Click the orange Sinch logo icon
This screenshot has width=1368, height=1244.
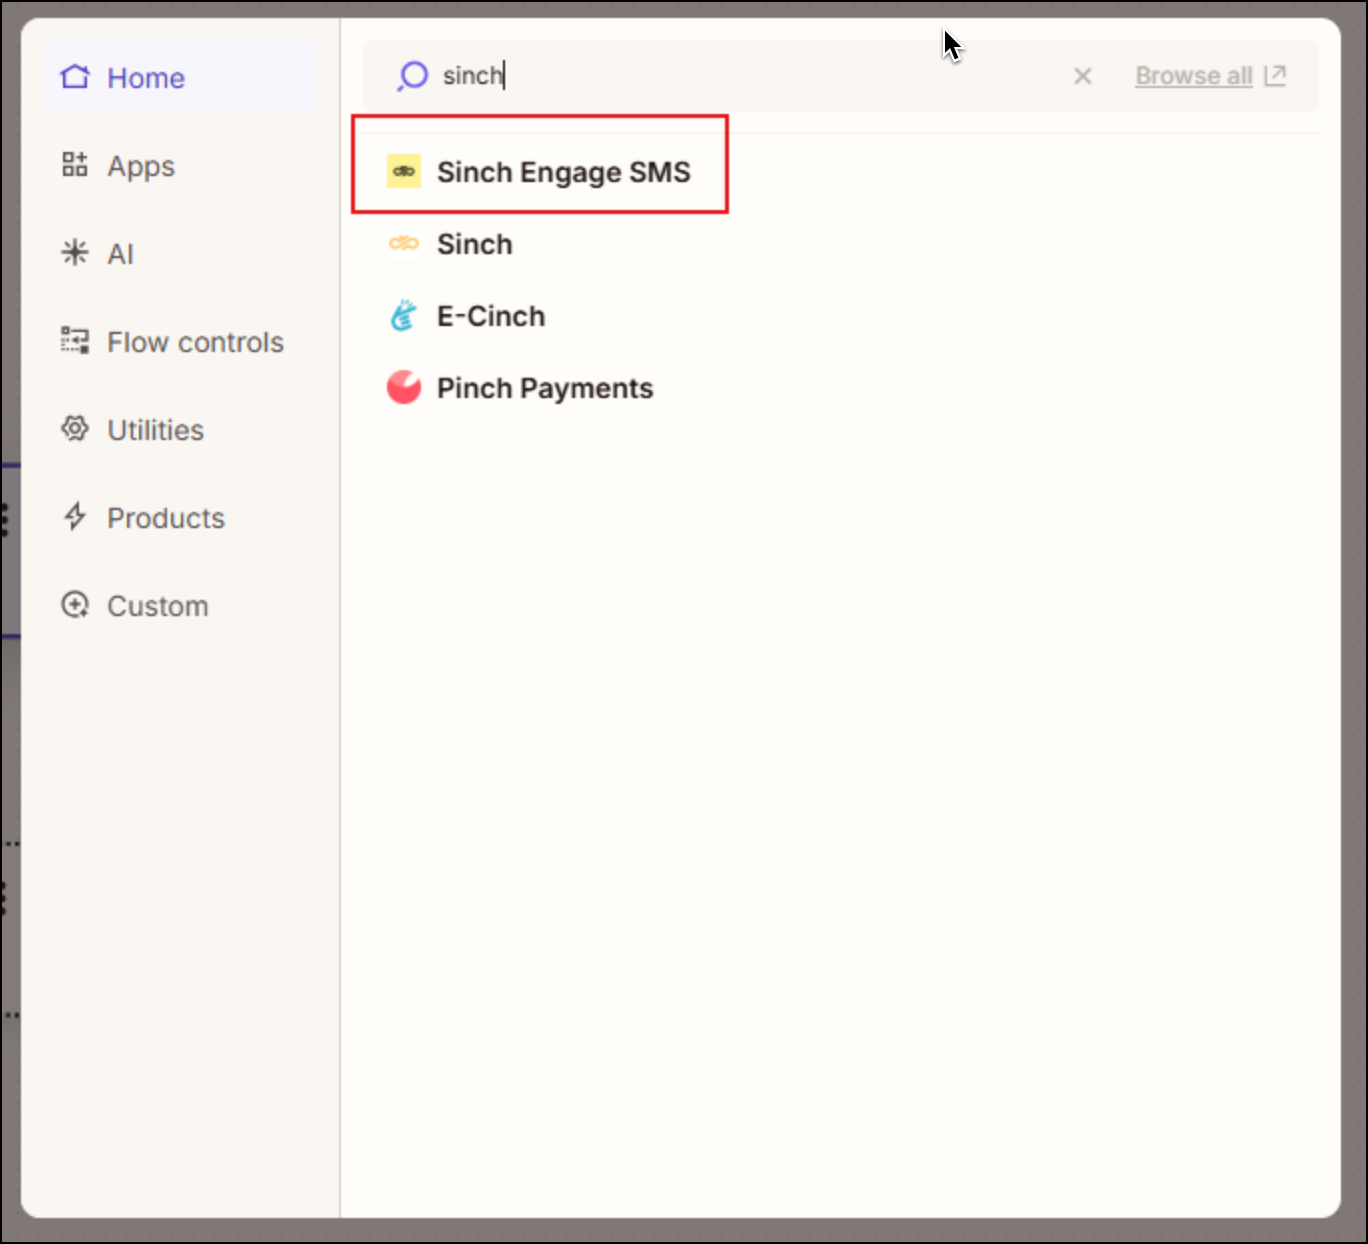[x=404, y=244]
